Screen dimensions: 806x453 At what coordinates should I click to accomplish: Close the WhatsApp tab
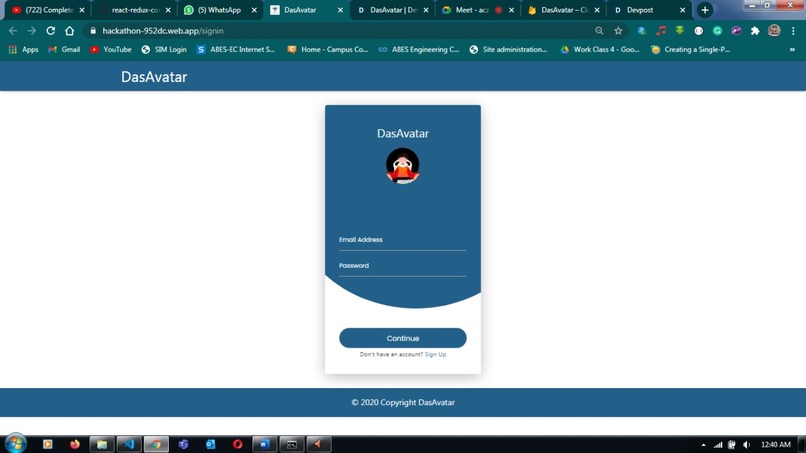pyautogui.click(x=254, y=10)
